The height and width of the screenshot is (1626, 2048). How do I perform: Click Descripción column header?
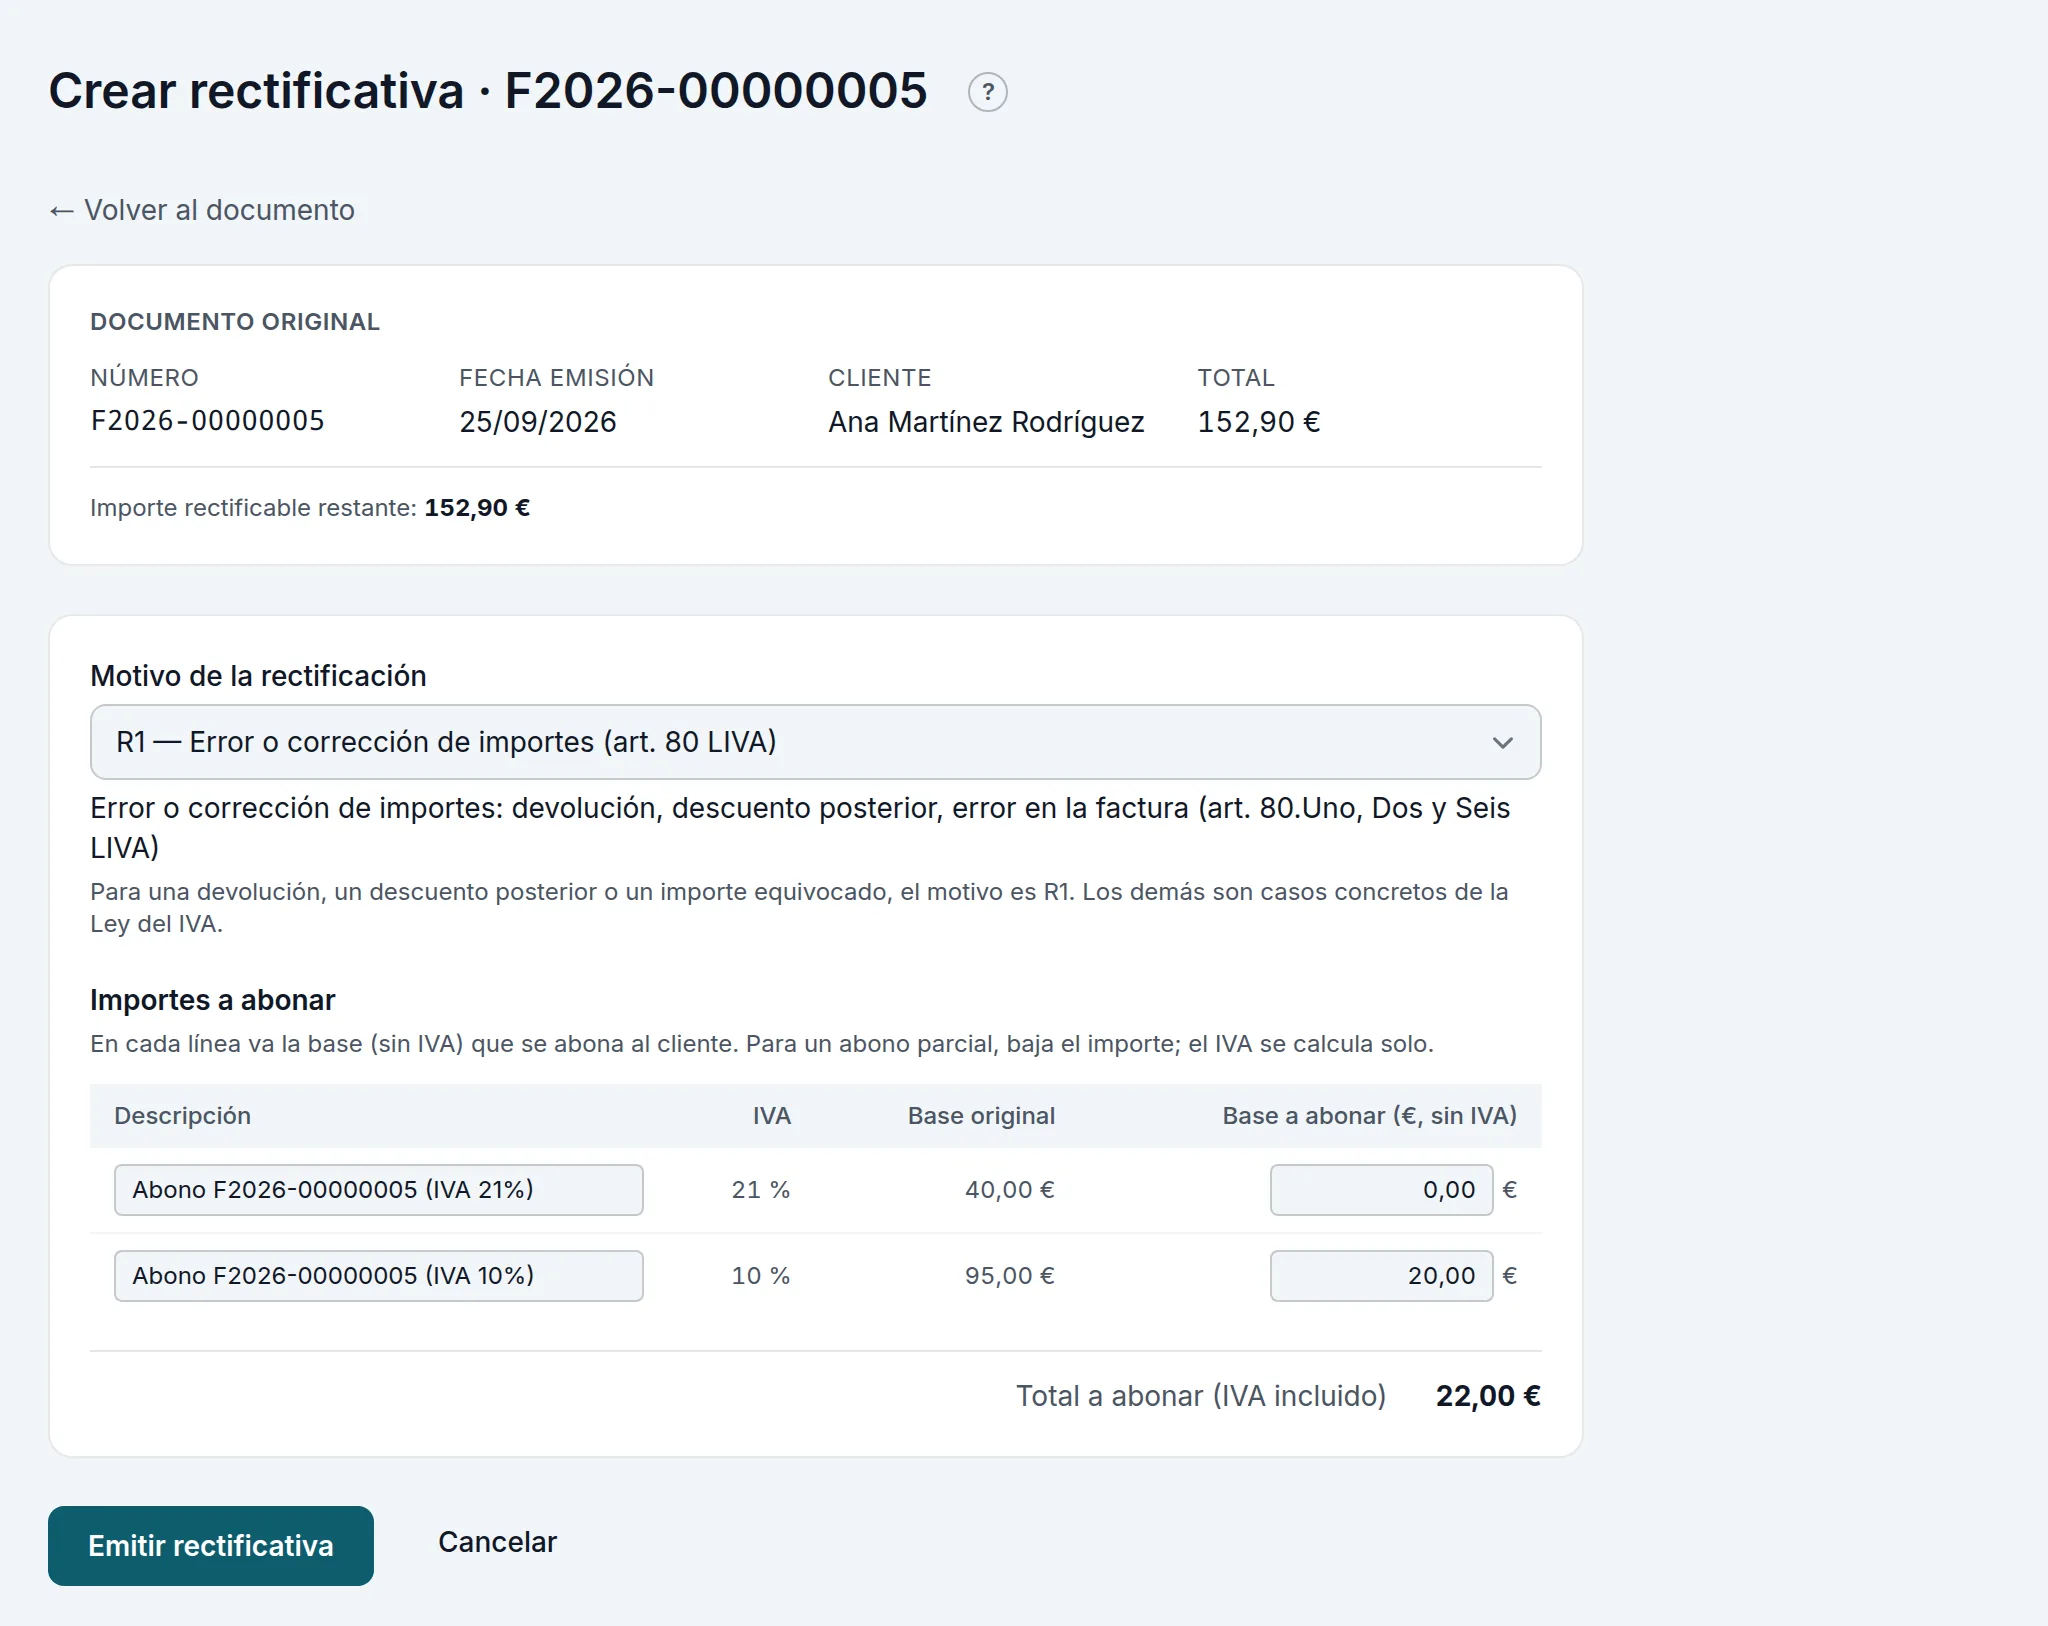pos(182,1116)
